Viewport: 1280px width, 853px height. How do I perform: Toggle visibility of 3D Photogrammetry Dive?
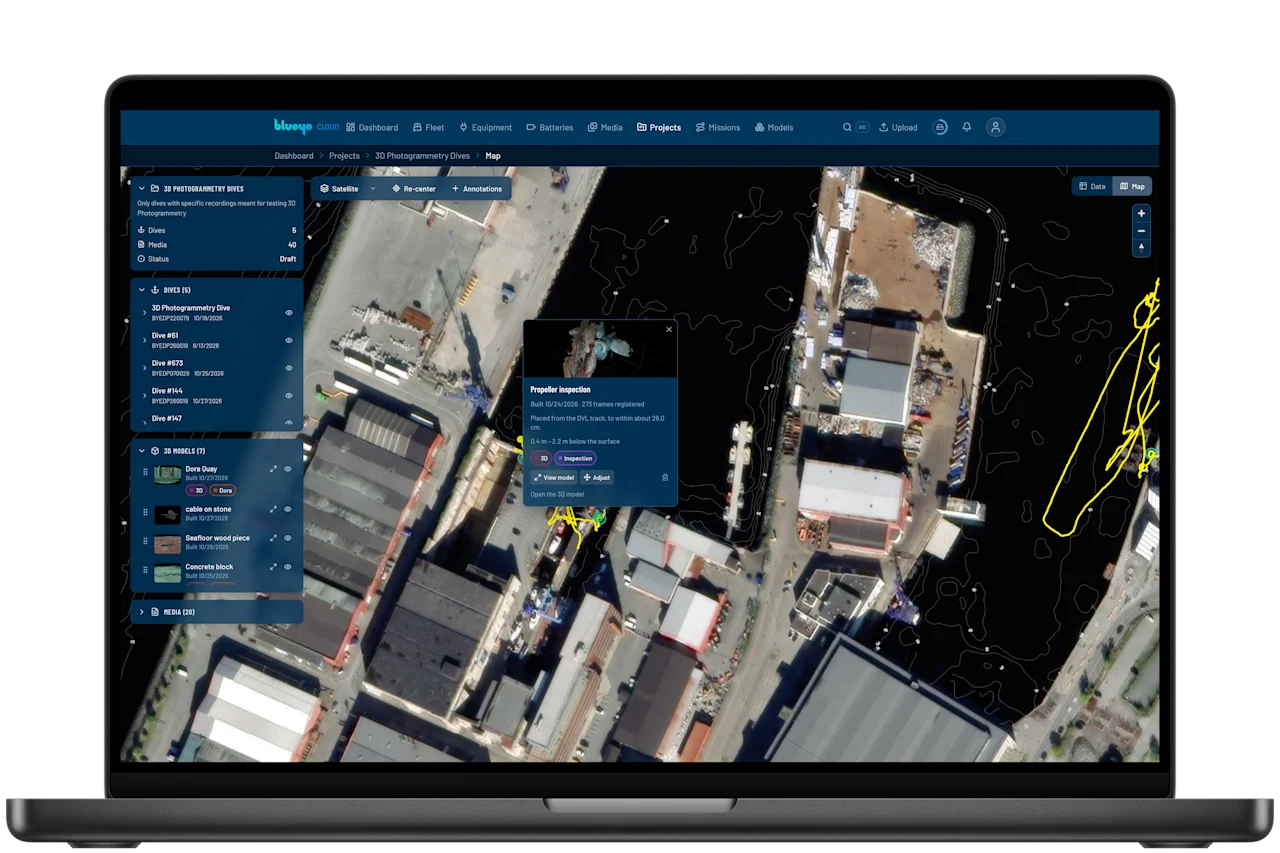[289, 313]
